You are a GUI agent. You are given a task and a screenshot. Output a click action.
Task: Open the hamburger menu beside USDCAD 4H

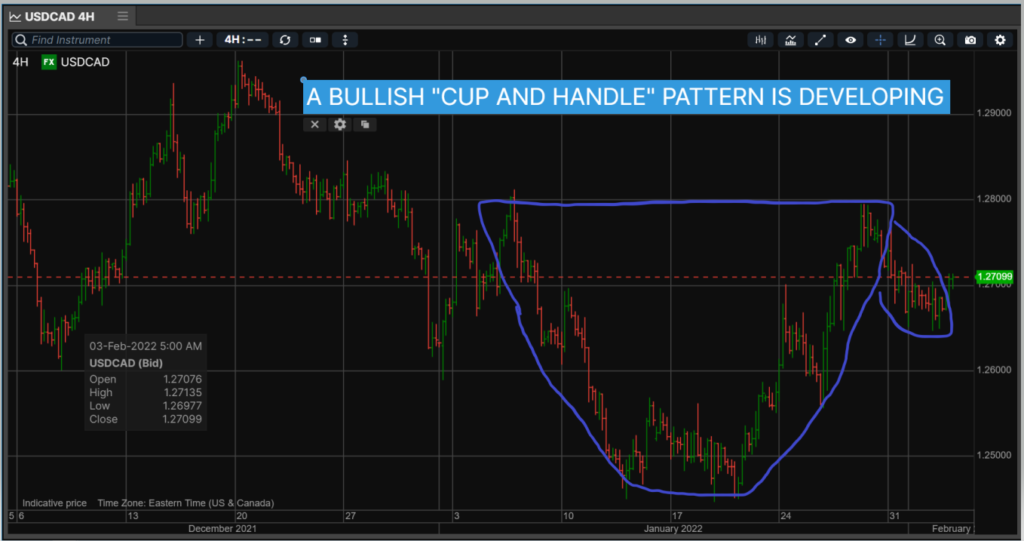point(122,16)
